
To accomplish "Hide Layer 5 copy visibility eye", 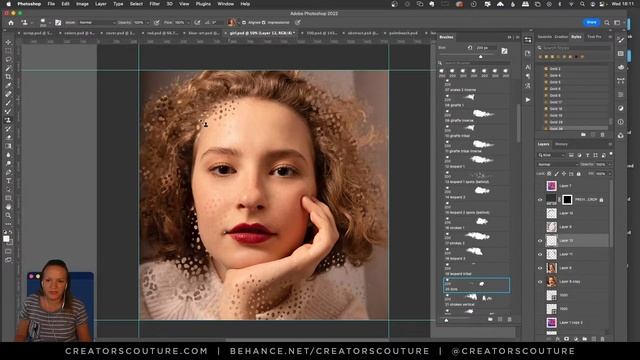I will click(x=540, y=282).
